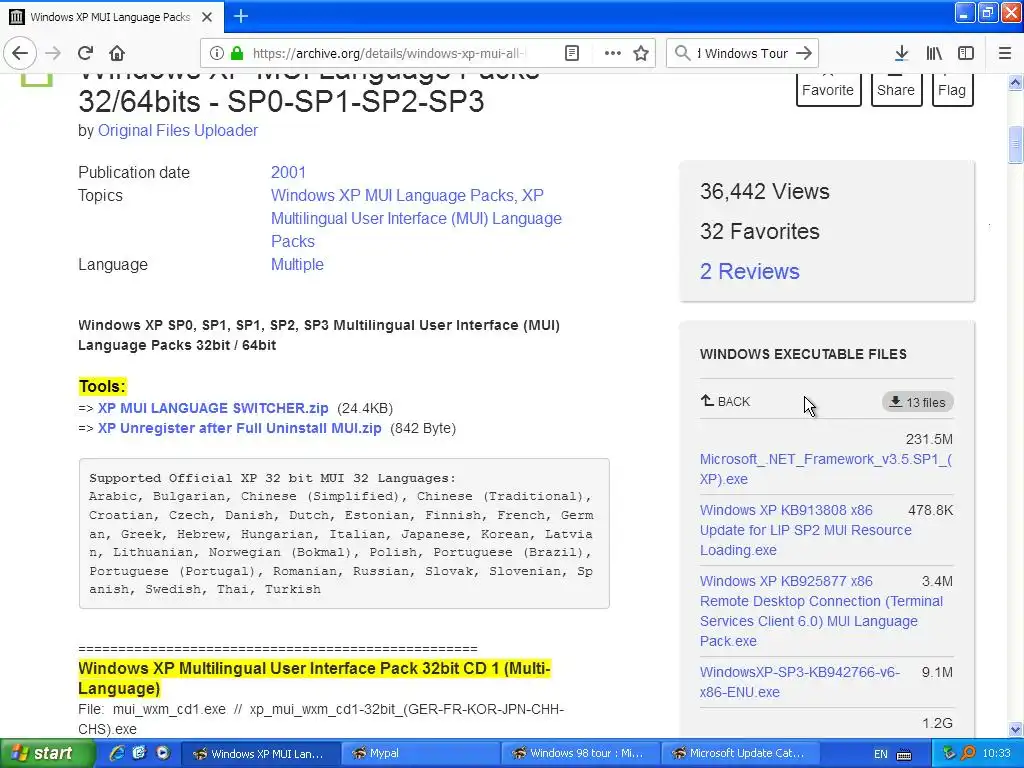Click the Favorite button
Screen dimensions: 1024x768
(827, 89)
